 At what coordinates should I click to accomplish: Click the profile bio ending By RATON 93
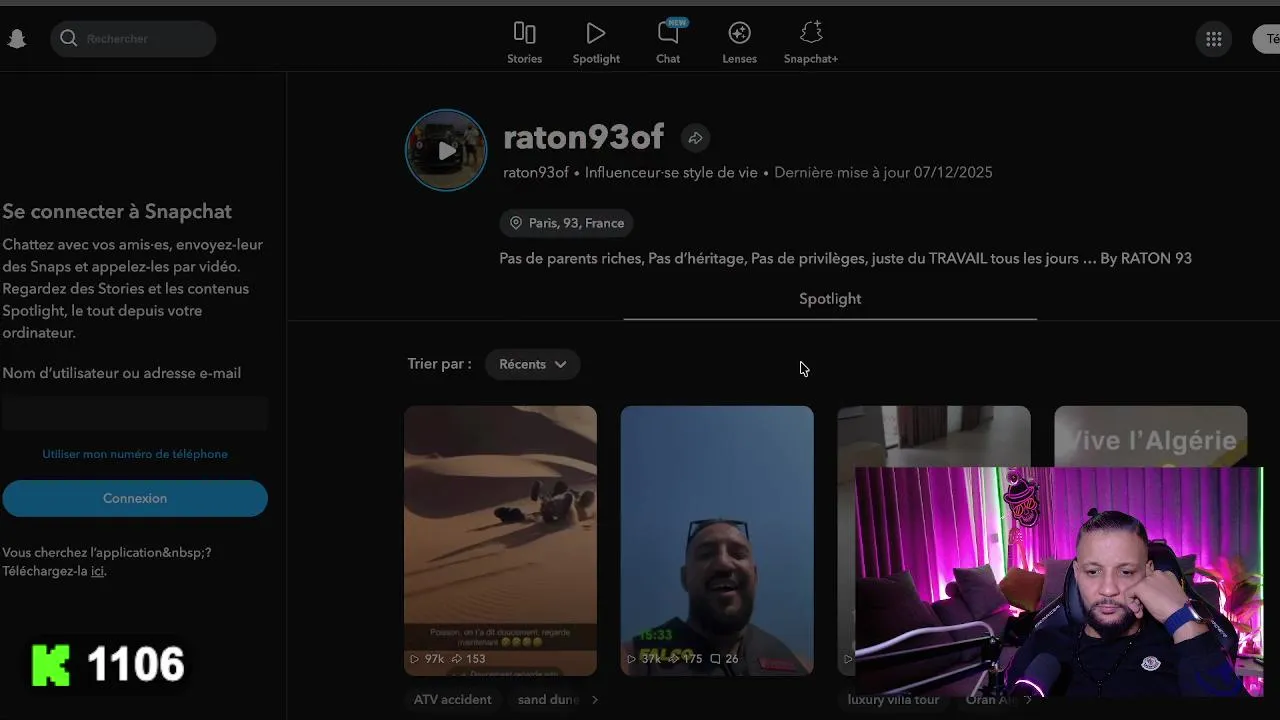(x=845, y=258)
